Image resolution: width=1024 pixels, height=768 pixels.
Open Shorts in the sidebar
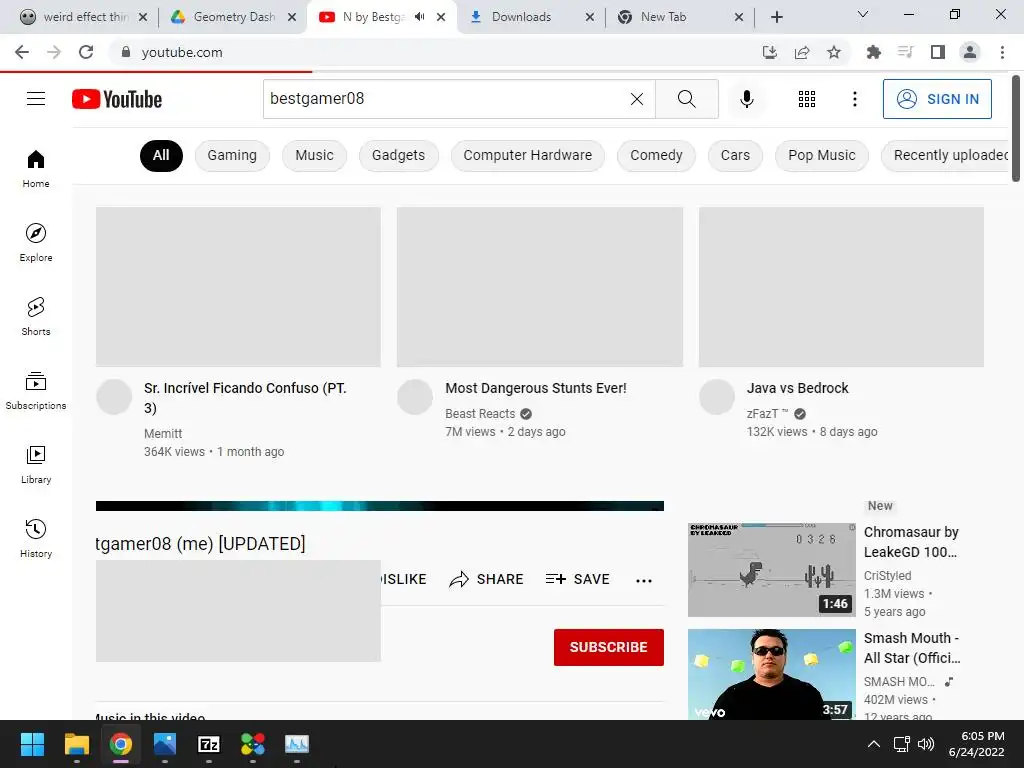[36, 316]
